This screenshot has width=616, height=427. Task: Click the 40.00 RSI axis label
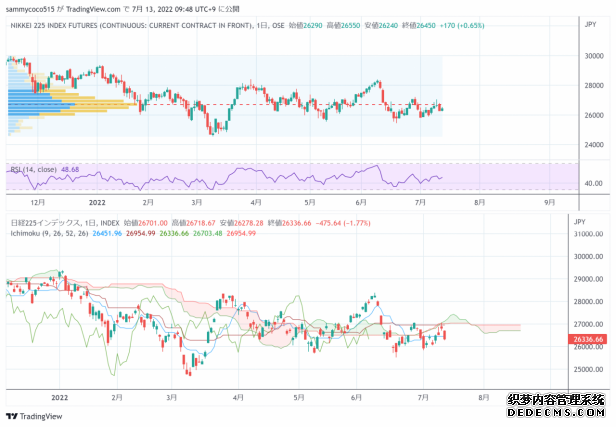(593, 183)
